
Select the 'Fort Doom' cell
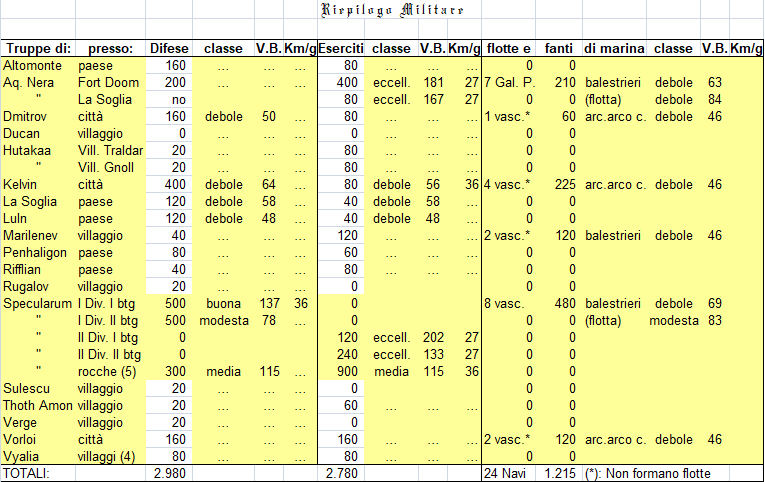click(x=108, y=82)
